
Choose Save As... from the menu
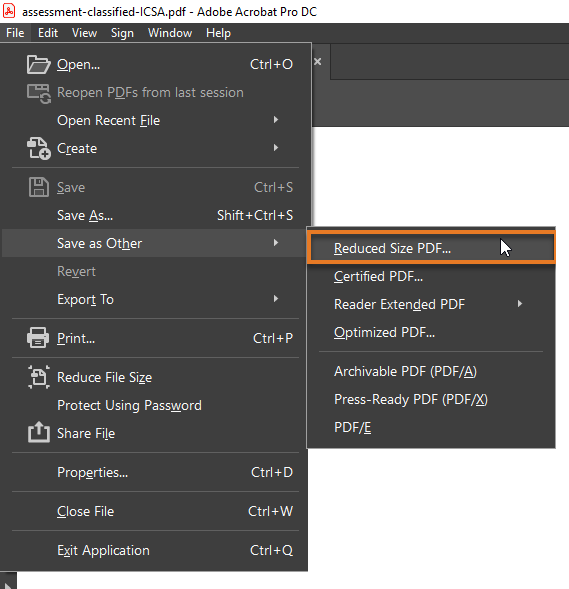coord(156,215)
